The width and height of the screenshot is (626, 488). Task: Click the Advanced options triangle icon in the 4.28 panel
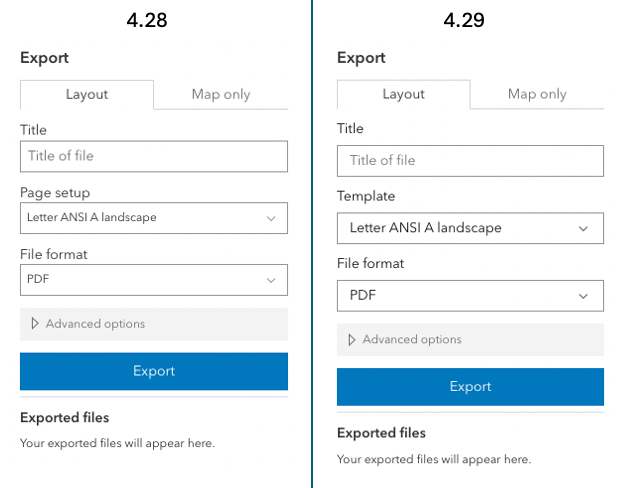35,324
